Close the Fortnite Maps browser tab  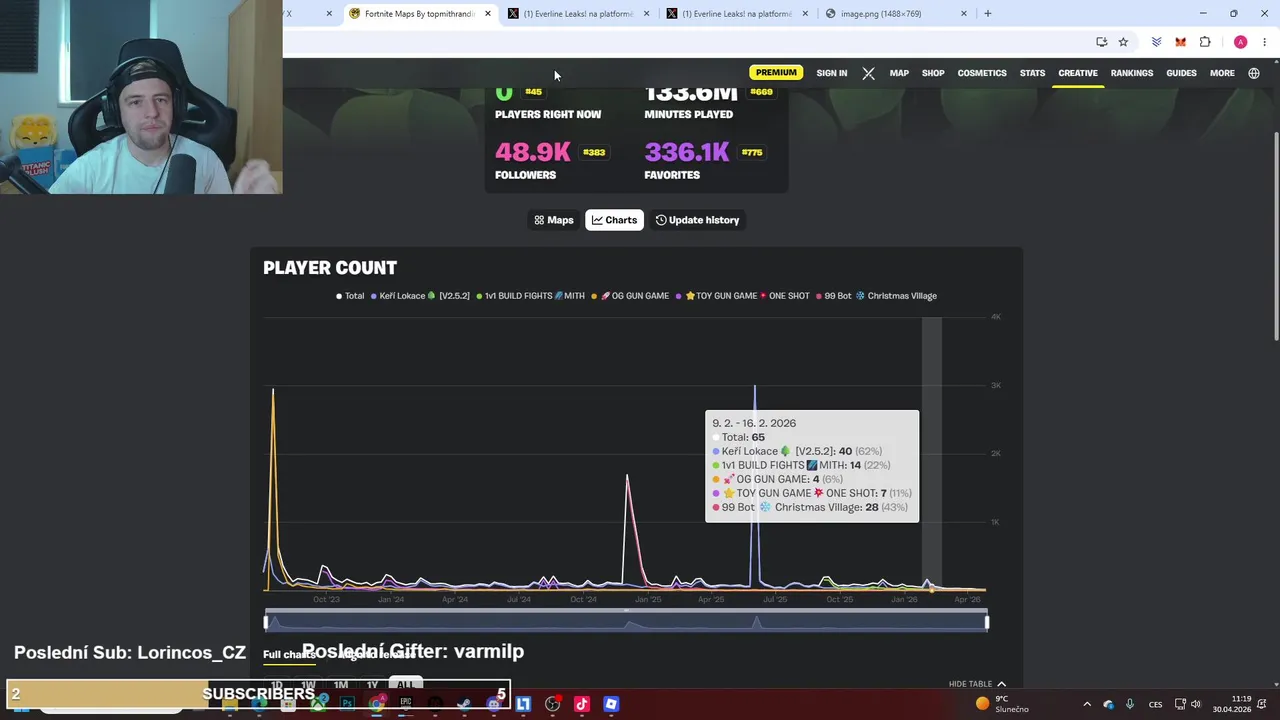click(x=487, y=13)
